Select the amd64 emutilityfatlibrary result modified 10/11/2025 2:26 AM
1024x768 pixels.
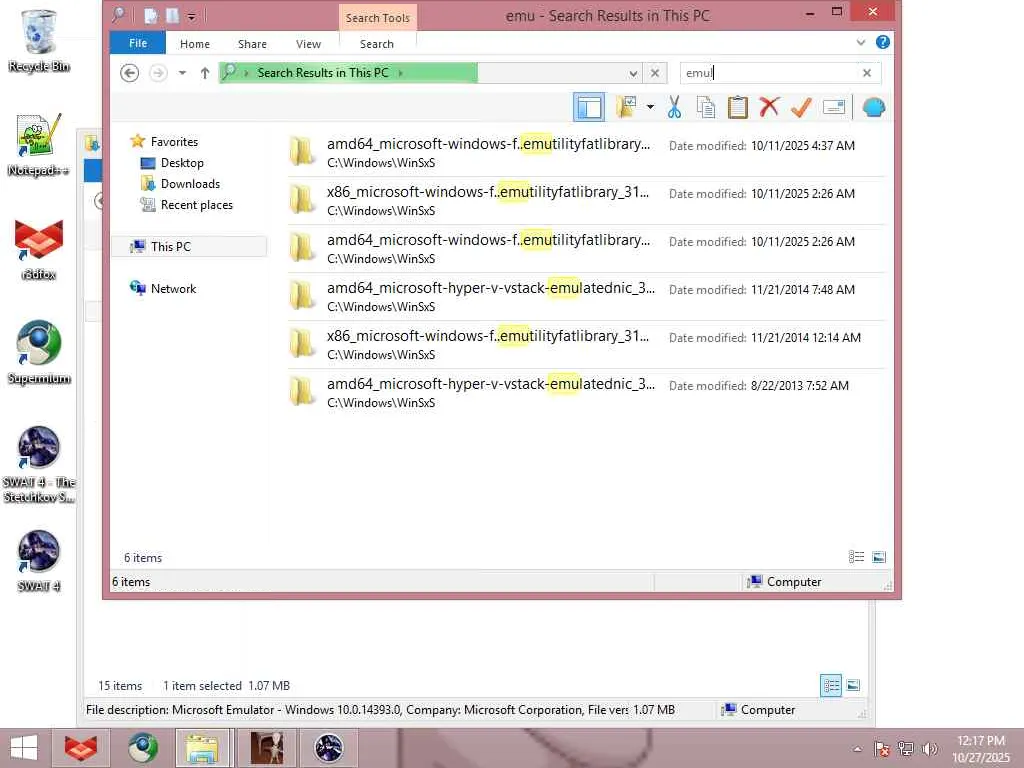(x=586, y=248)
